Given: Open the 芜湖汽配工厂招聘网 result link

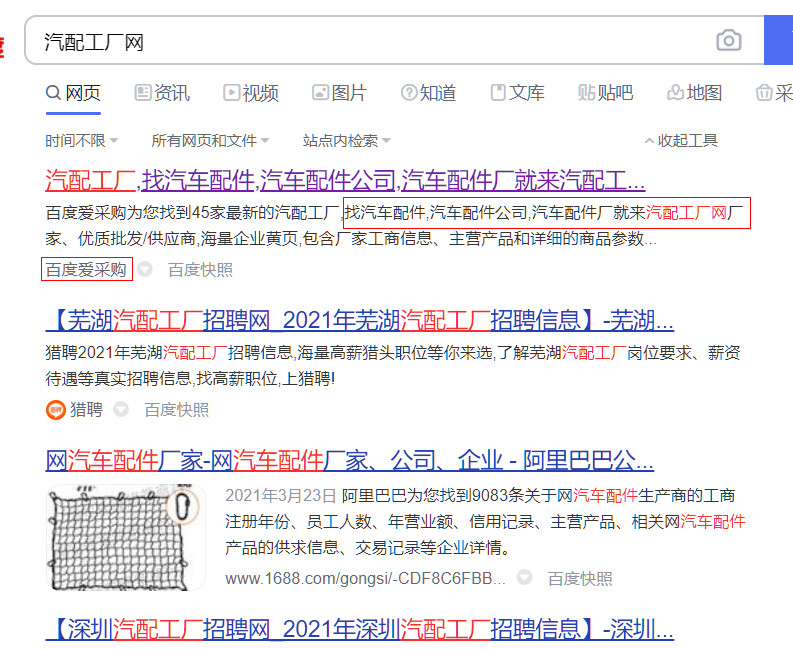Looking at the screenshot, I should (360, 321).
